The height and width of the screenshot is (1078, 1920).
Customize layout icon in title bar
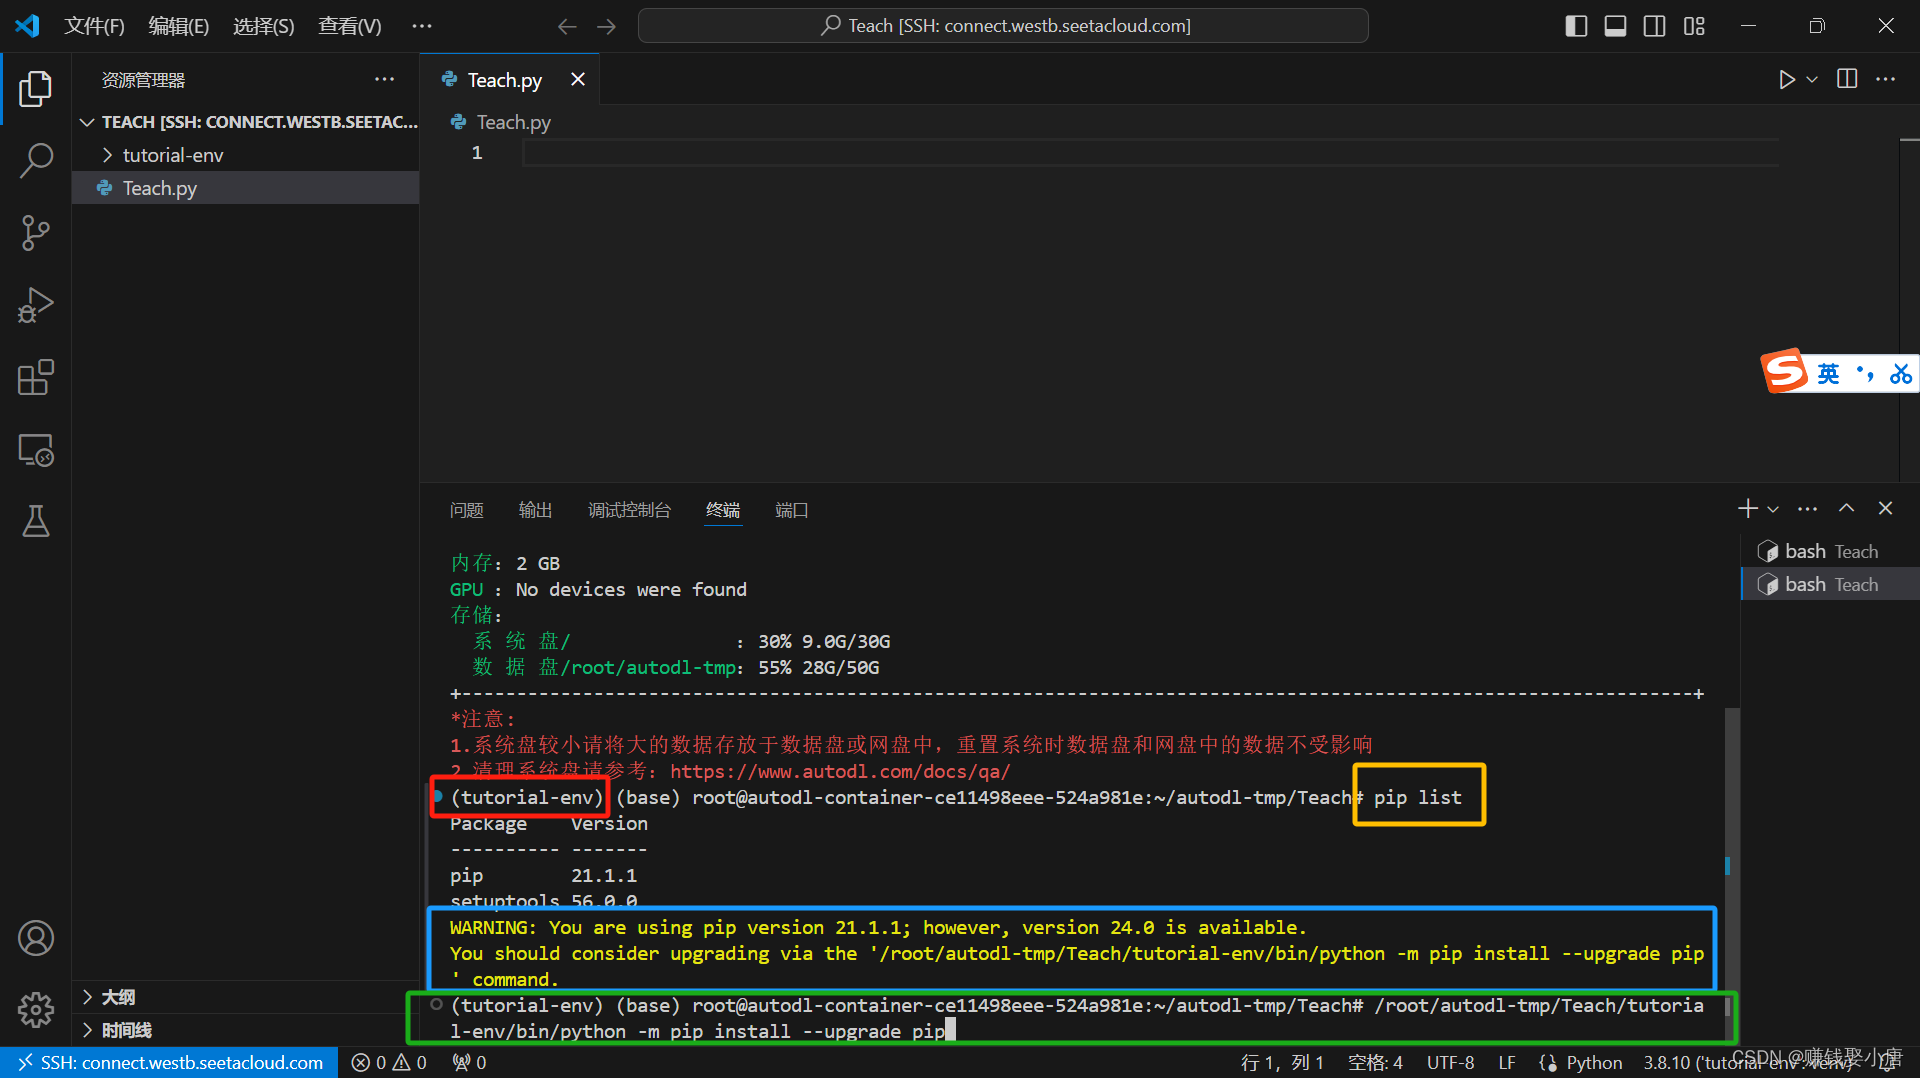(x=1694, y=26)
